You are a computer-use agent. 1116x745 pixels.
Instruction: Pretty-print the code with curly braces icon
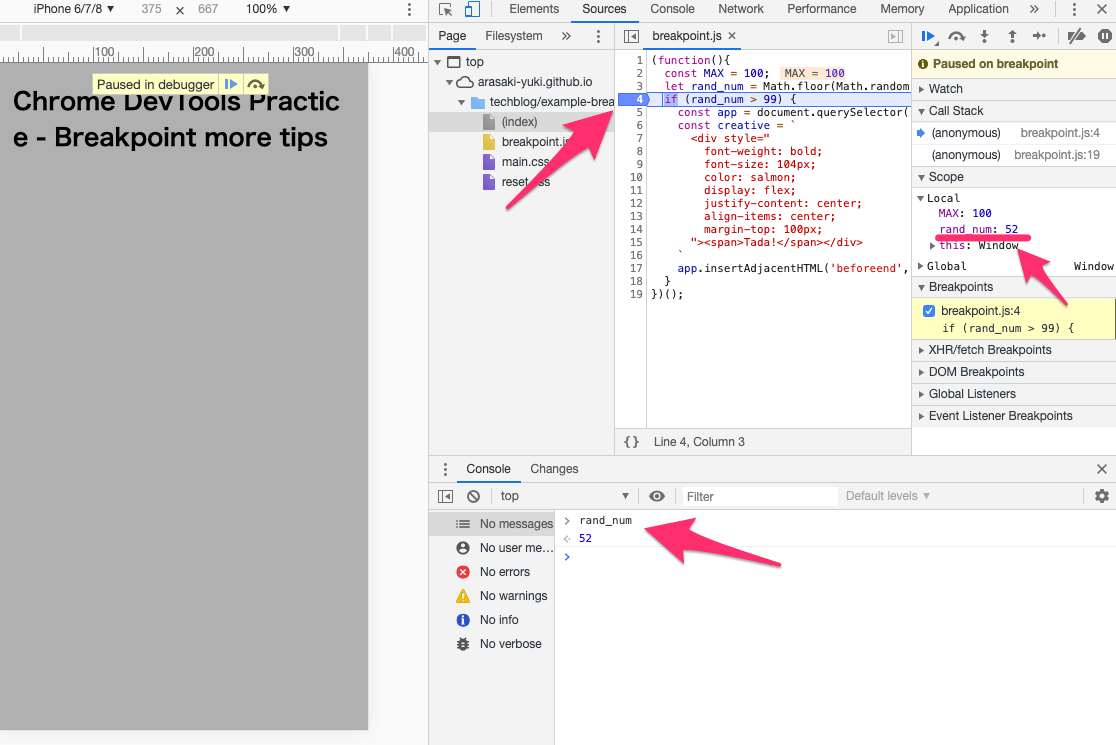coord(631,442)
